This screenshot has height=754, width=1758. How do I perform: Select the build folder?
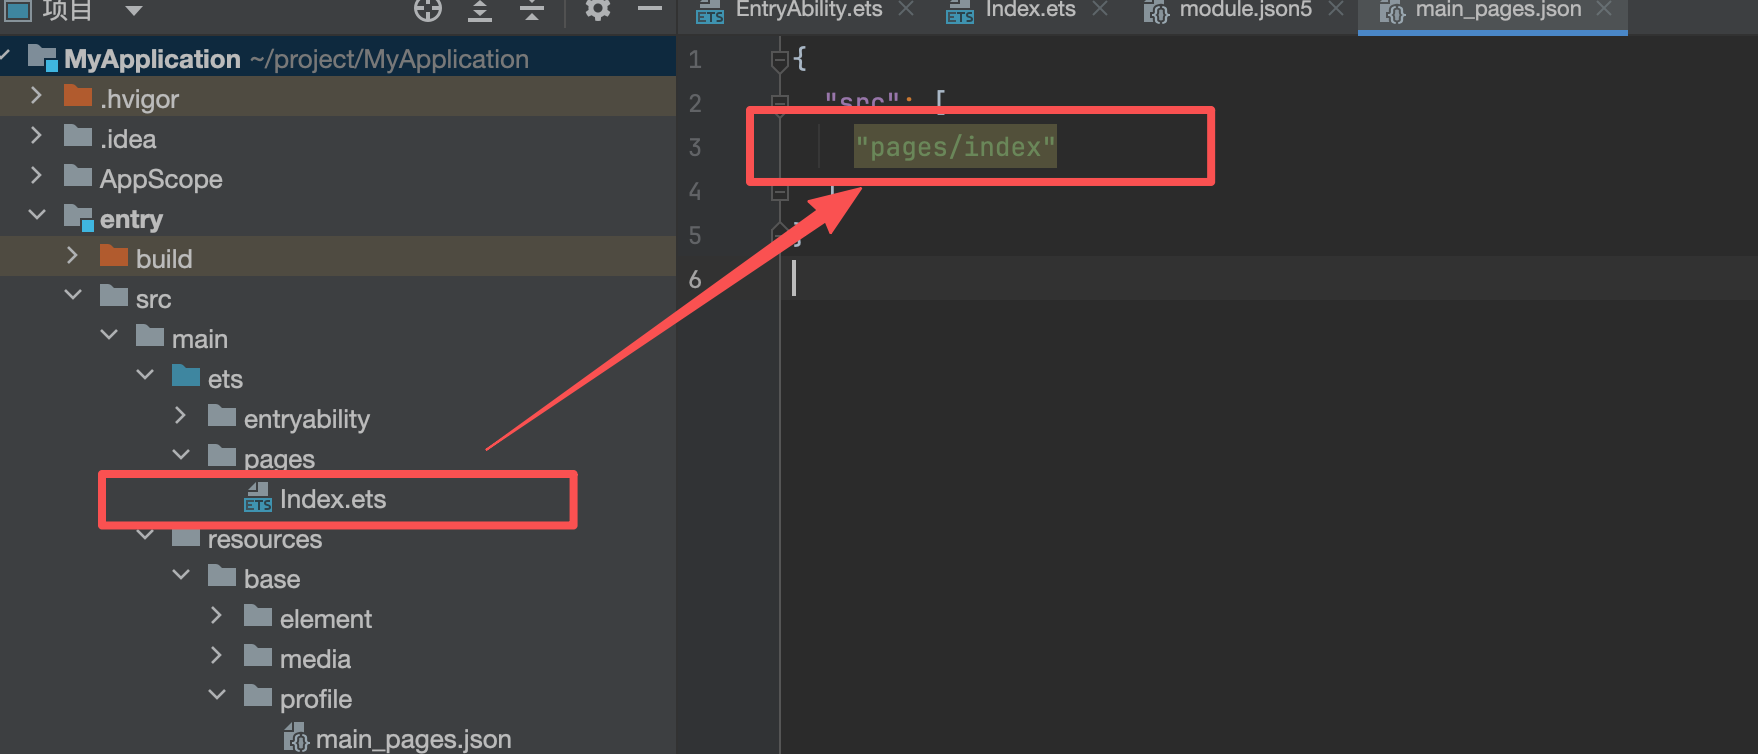(163, 259)
